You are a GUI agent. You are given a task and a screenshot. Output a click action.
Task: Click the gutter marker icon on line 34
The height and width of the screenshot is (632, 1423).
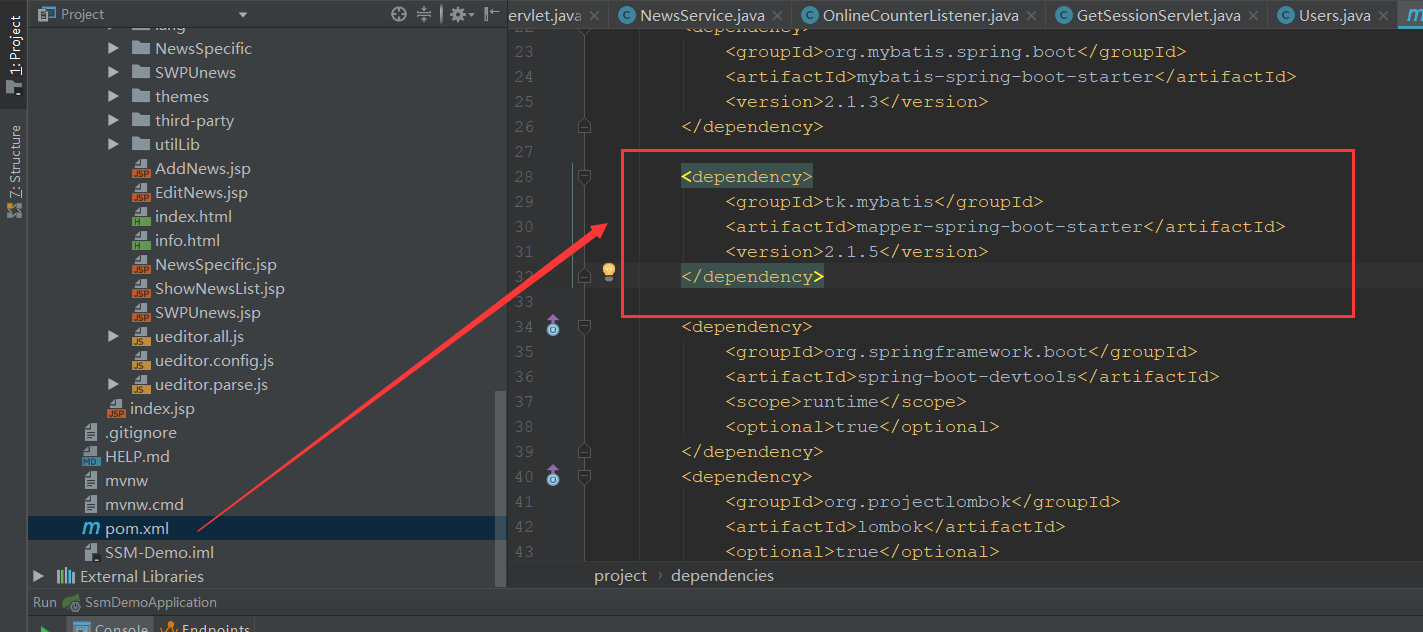click(x=552, y=325)
